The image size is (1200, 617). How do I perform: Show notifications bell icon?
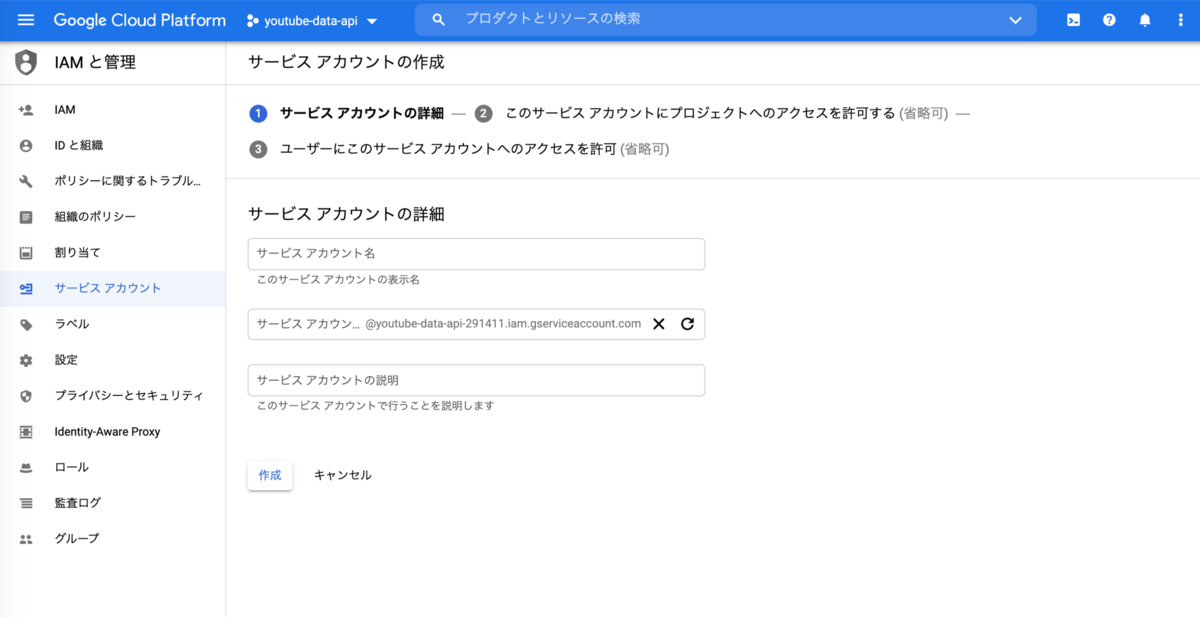coord(1145,20)
